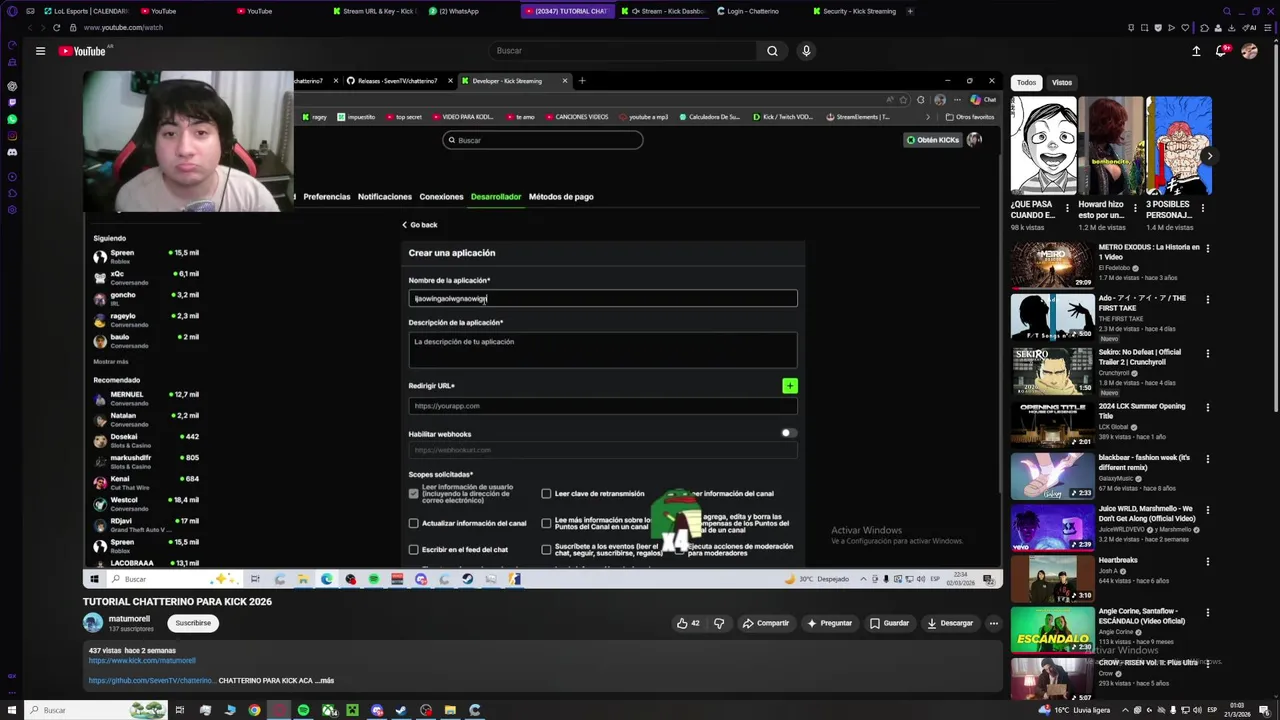Viewport: 1280px width, 720px height.
Task: Open Métodos de pago tab
Action: [561, 197]
